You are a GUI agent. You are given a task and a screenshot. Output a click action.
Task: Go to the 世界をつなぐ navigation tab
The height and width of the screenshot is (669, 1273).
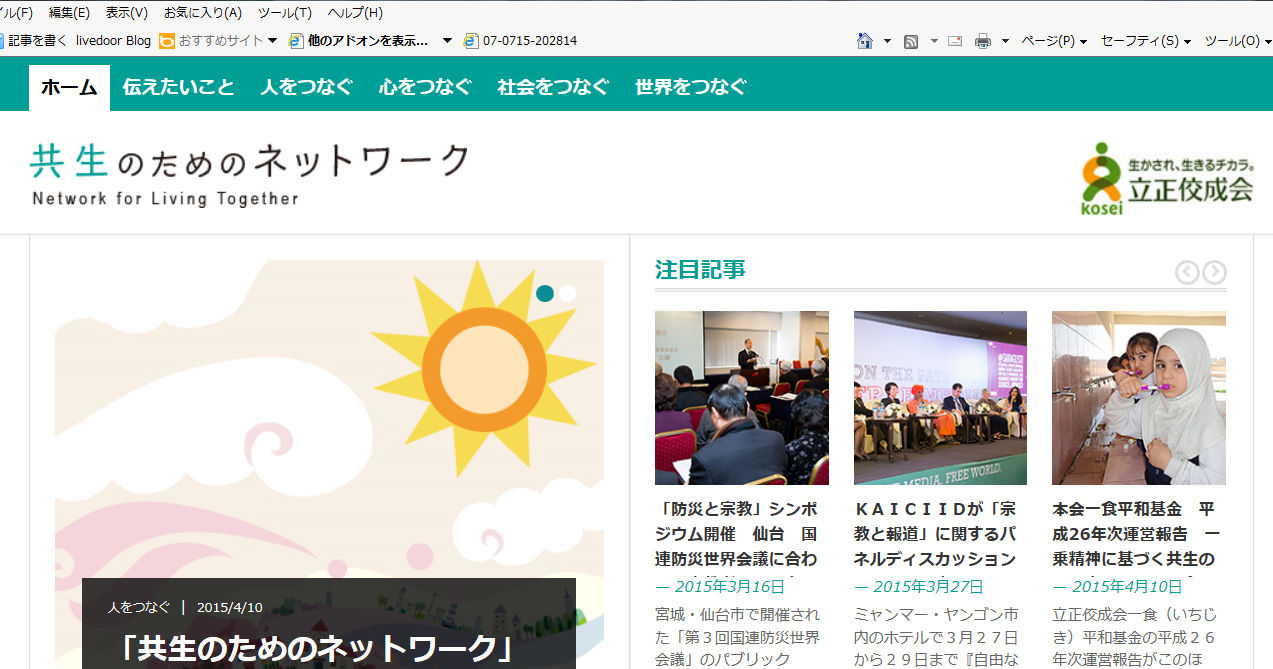(691, 87)
